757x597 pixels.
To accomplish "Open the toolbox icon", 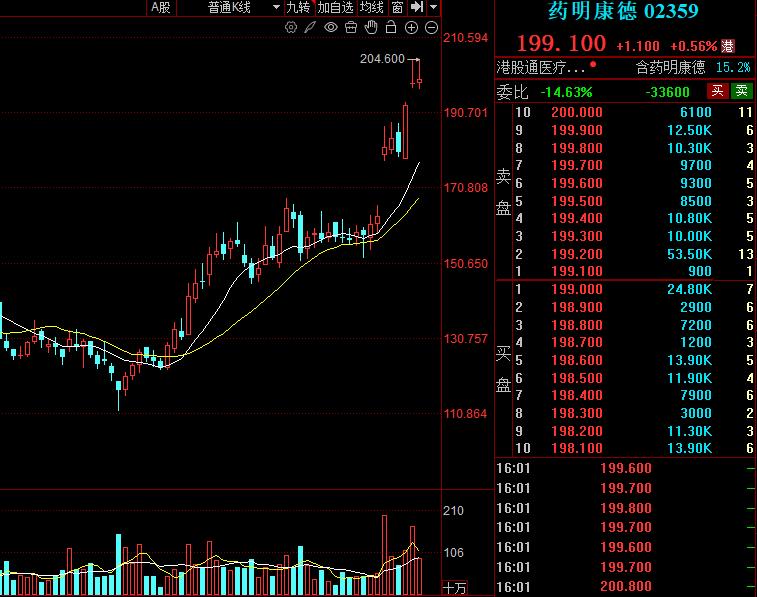I will tap(351, 28).
